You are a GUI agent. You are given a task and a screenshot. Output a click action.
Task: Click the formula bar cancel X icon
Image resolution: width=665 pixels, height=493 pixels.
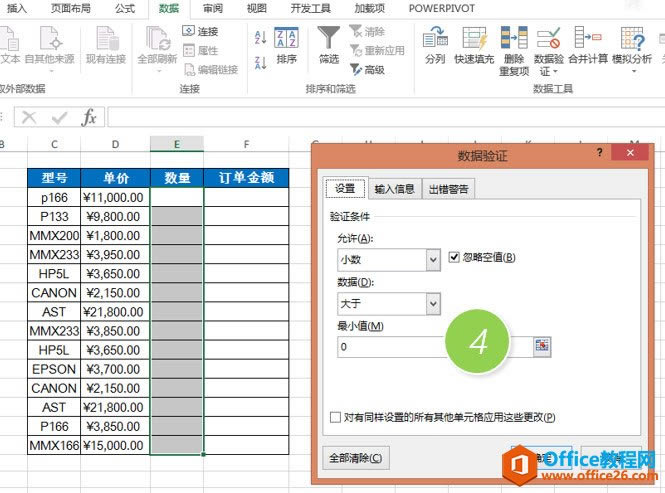pos(29,117)
